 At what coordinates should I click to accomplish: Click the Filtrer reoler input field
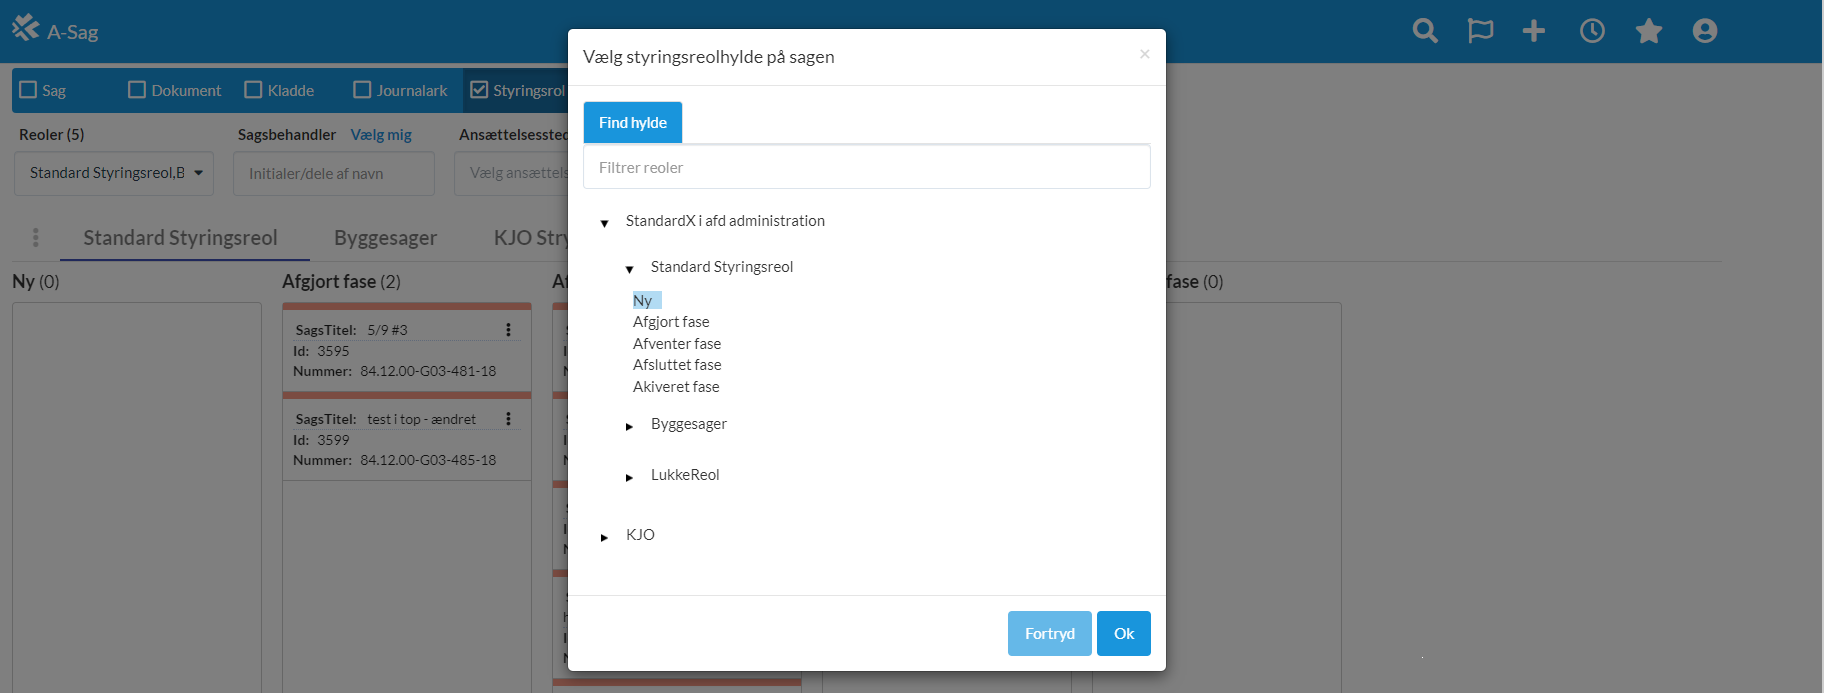pos(866,167)
